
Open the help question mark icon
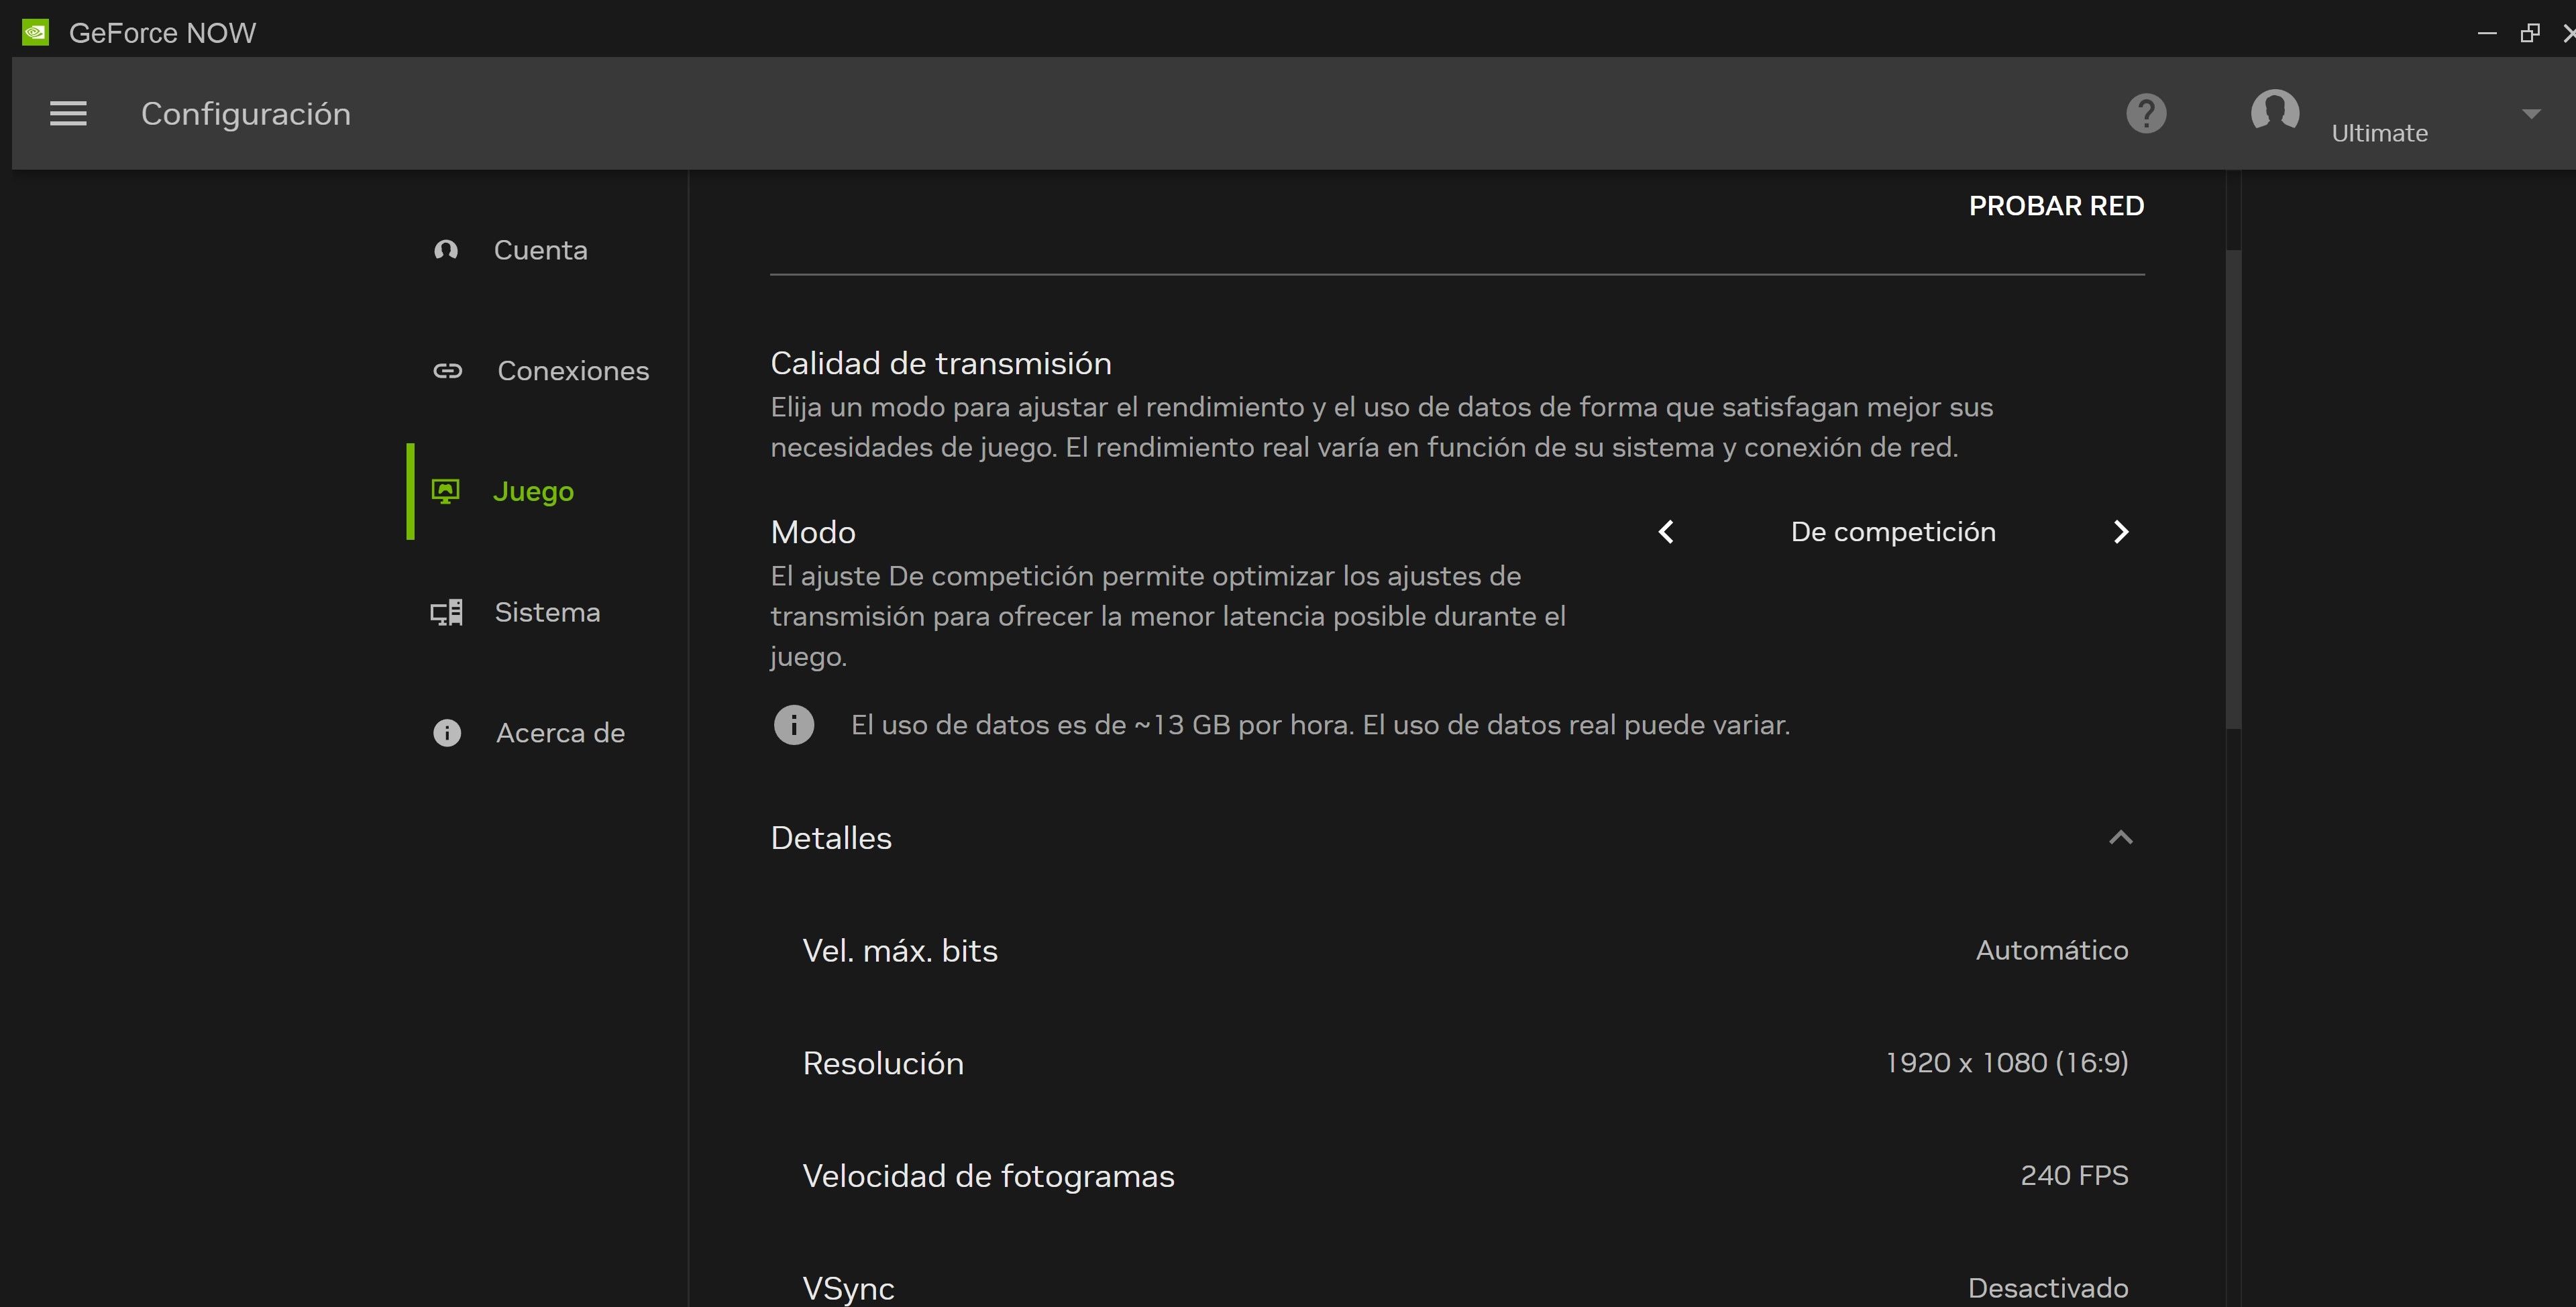(2145, 113)
